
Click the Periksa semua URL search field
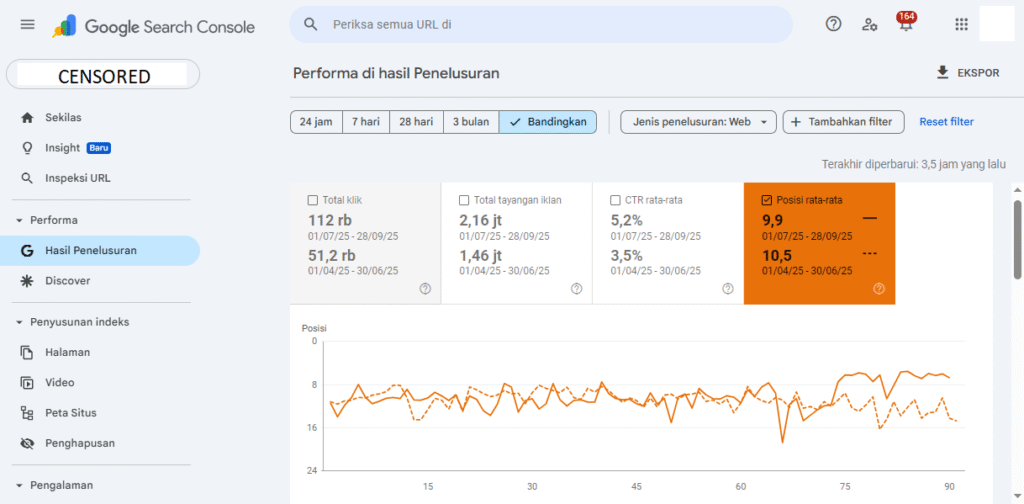click(x=540, y=25)
